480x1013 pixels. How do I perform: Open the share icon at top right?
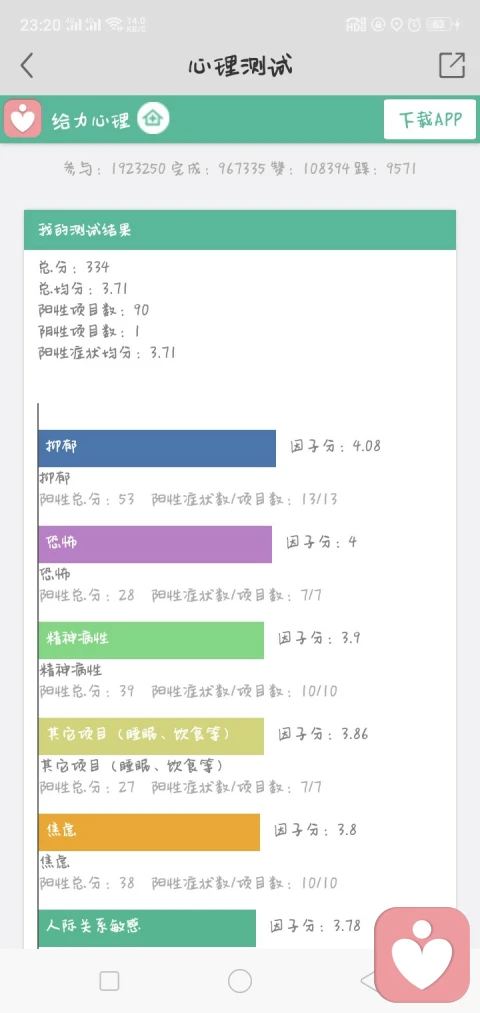point(452,65)
